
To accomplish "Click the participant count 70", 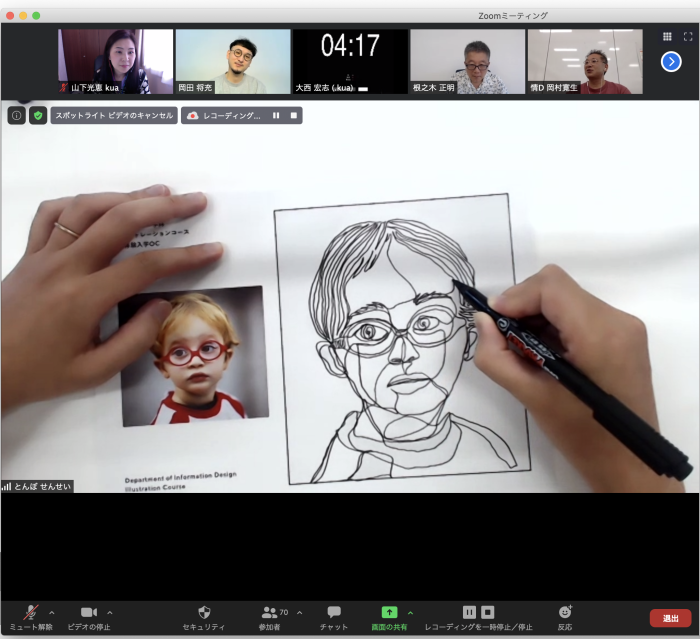I will 284,612.
